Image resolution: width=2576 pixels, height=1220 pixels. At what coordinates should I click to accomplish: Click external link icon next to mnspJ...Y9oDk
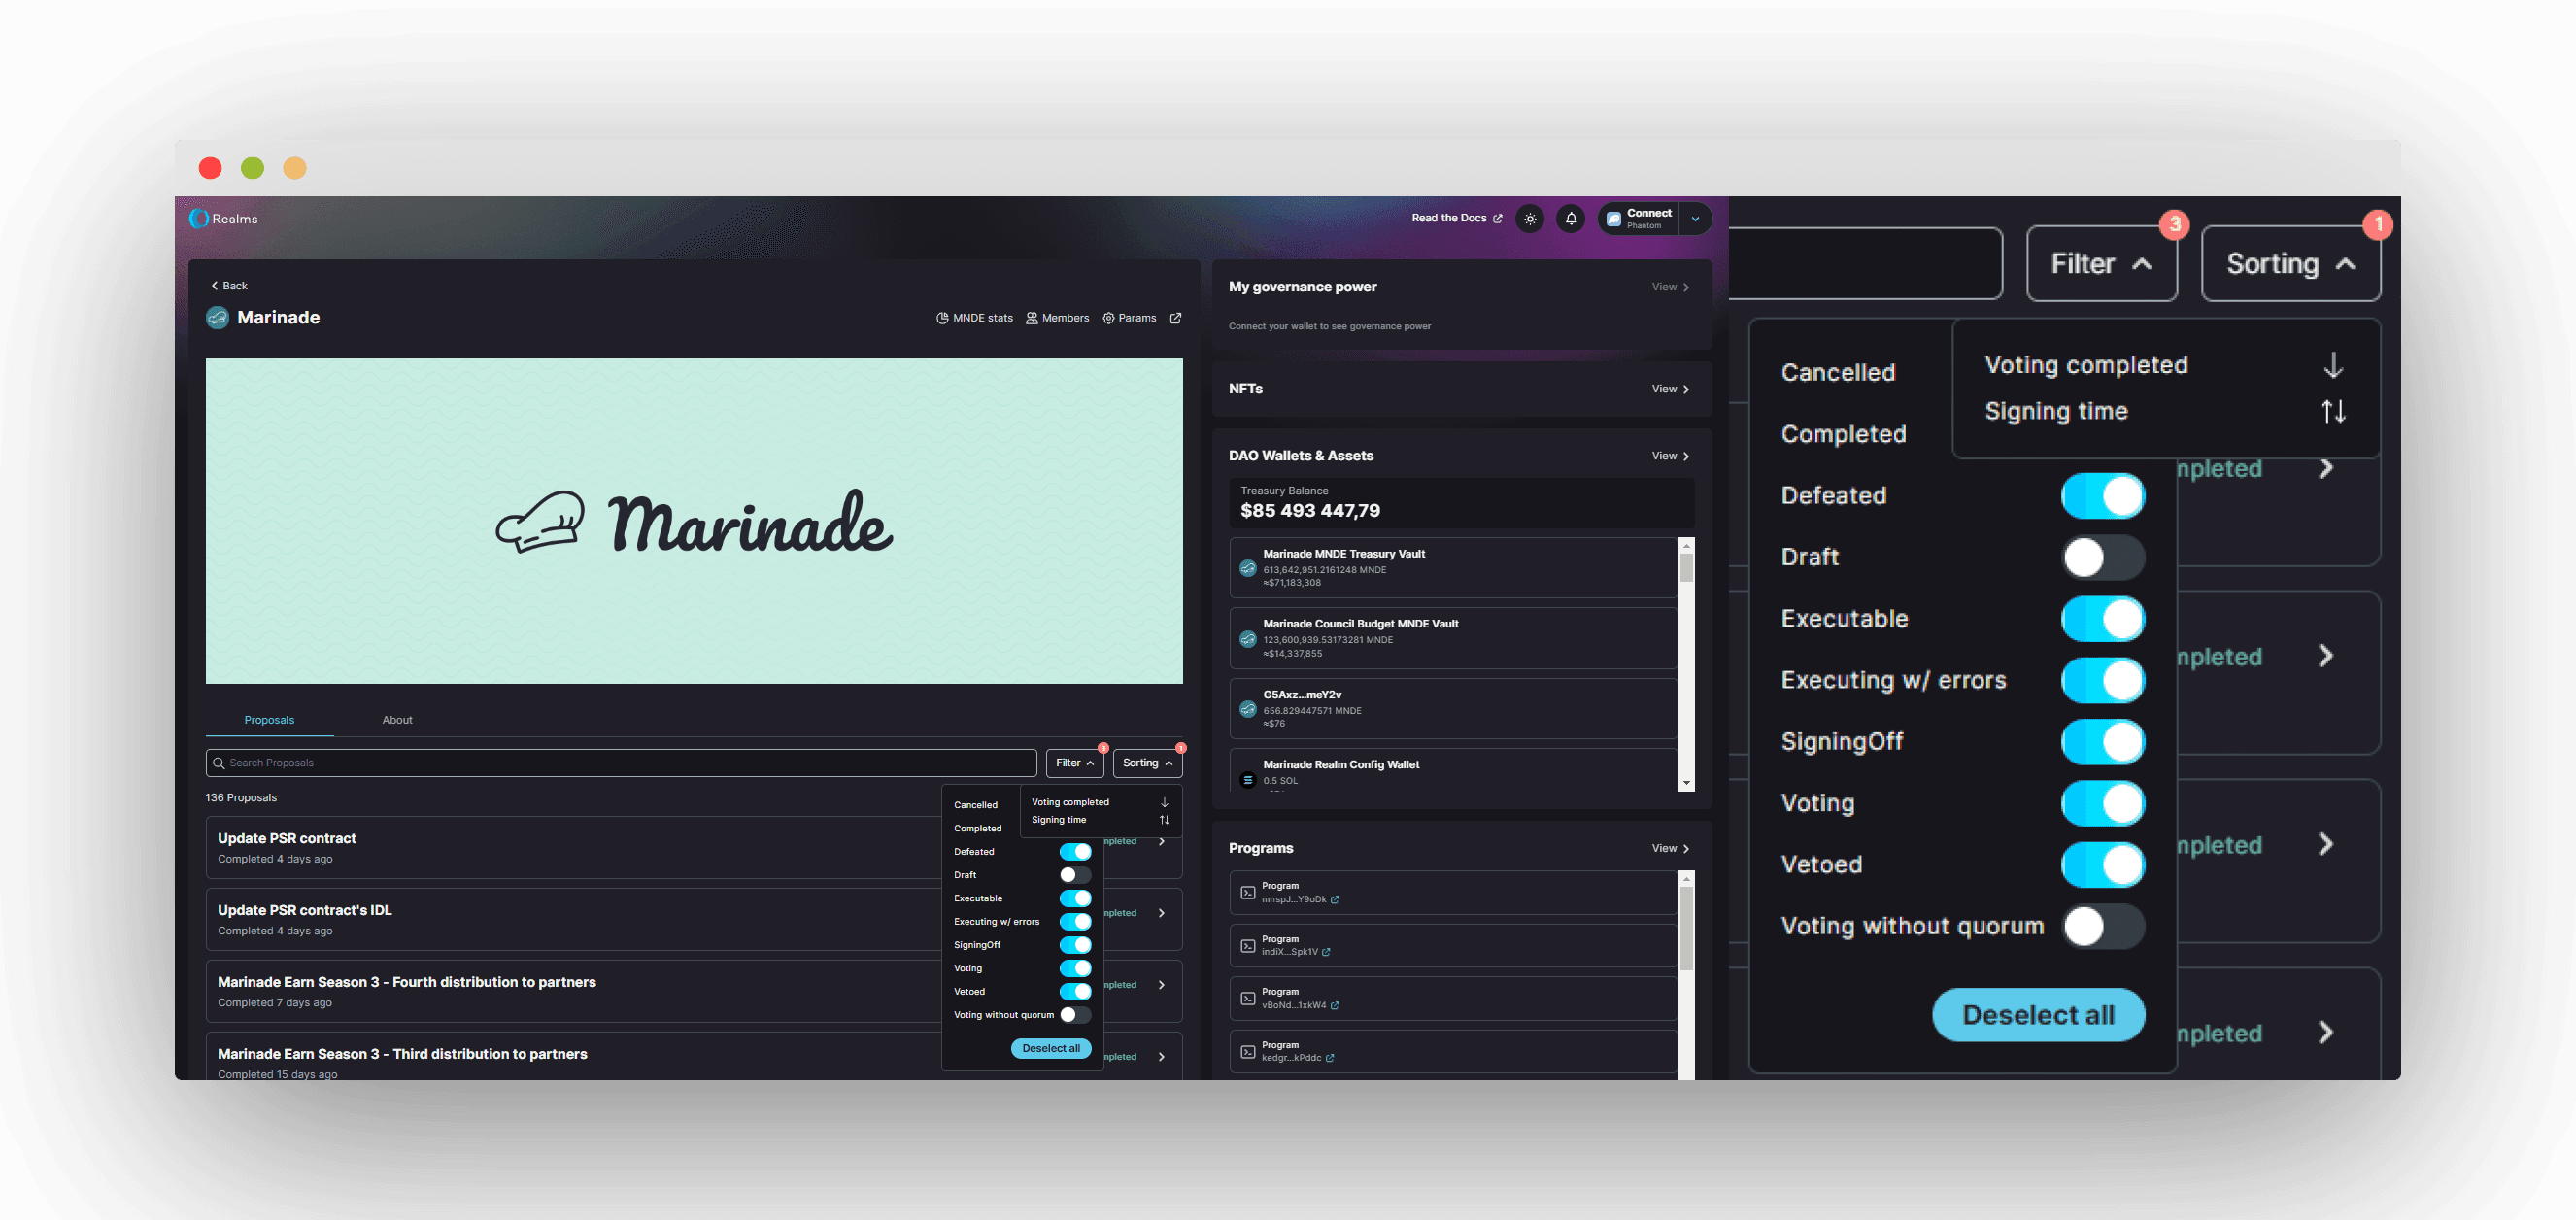click(1335, 899)
